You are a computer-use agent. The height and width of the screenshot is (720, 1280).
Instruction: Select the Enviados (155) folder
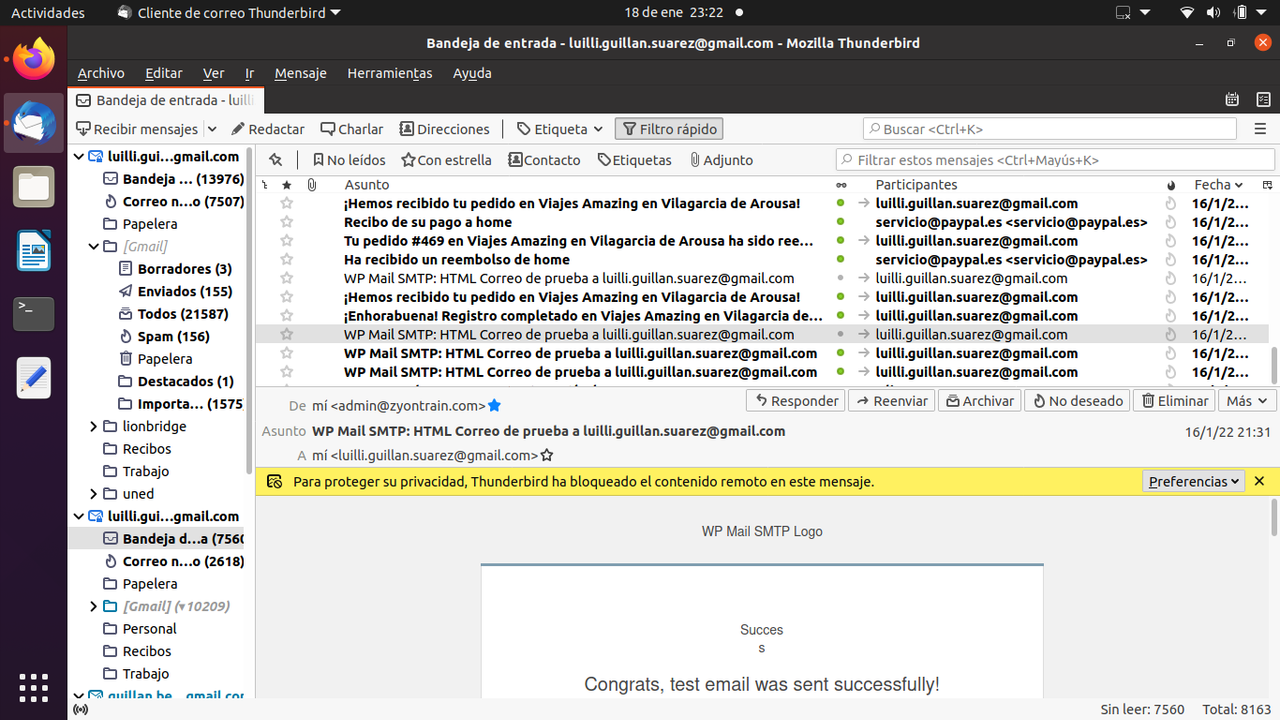pyautogui.click(x=185, y=291)
